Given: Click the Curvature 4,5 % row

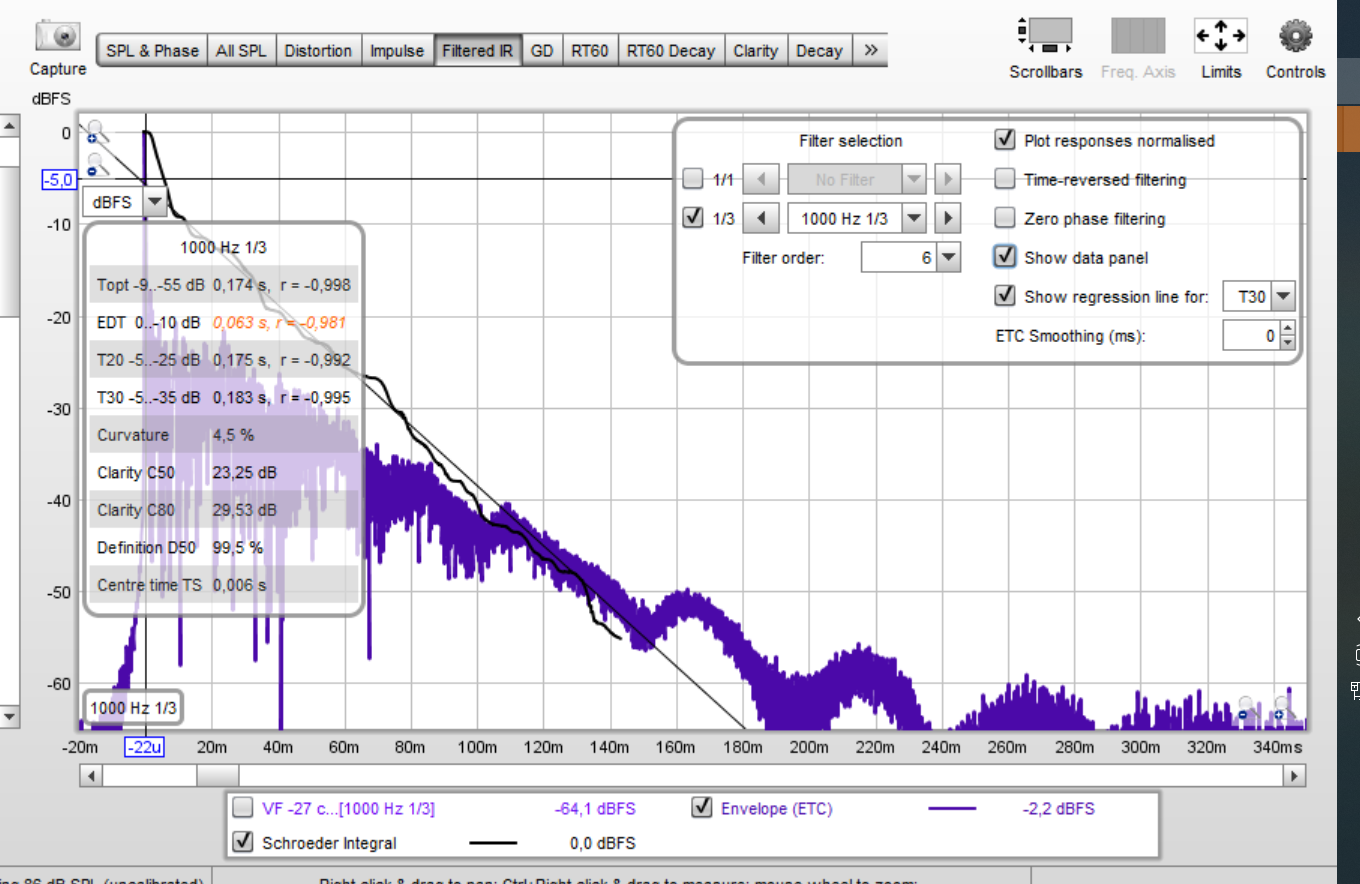Looking at the screenshot, I should [x=223, y=435].
